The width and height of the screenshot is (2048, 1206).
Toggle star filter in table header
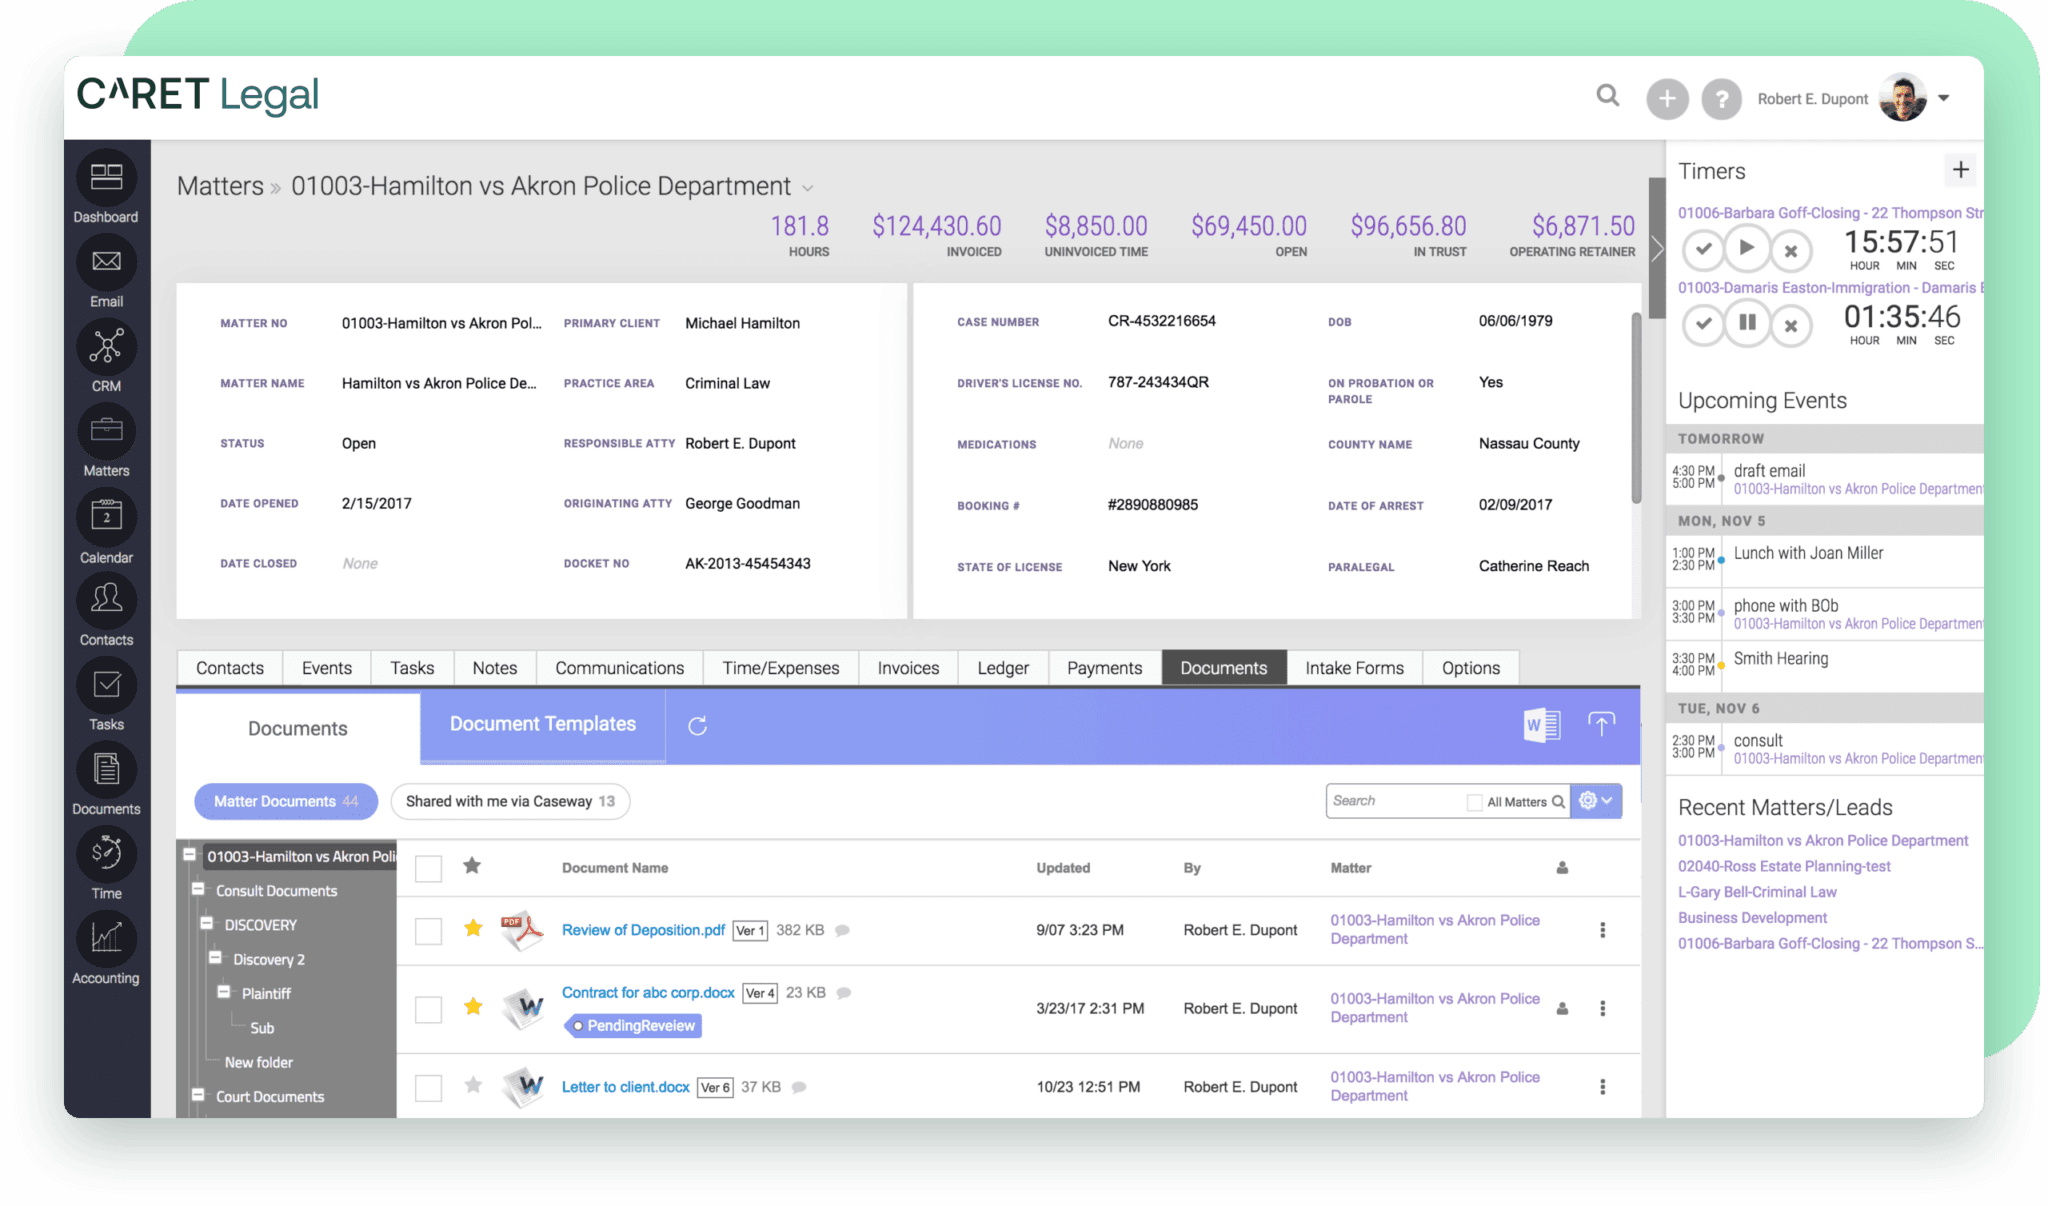[x=472, y=866]
